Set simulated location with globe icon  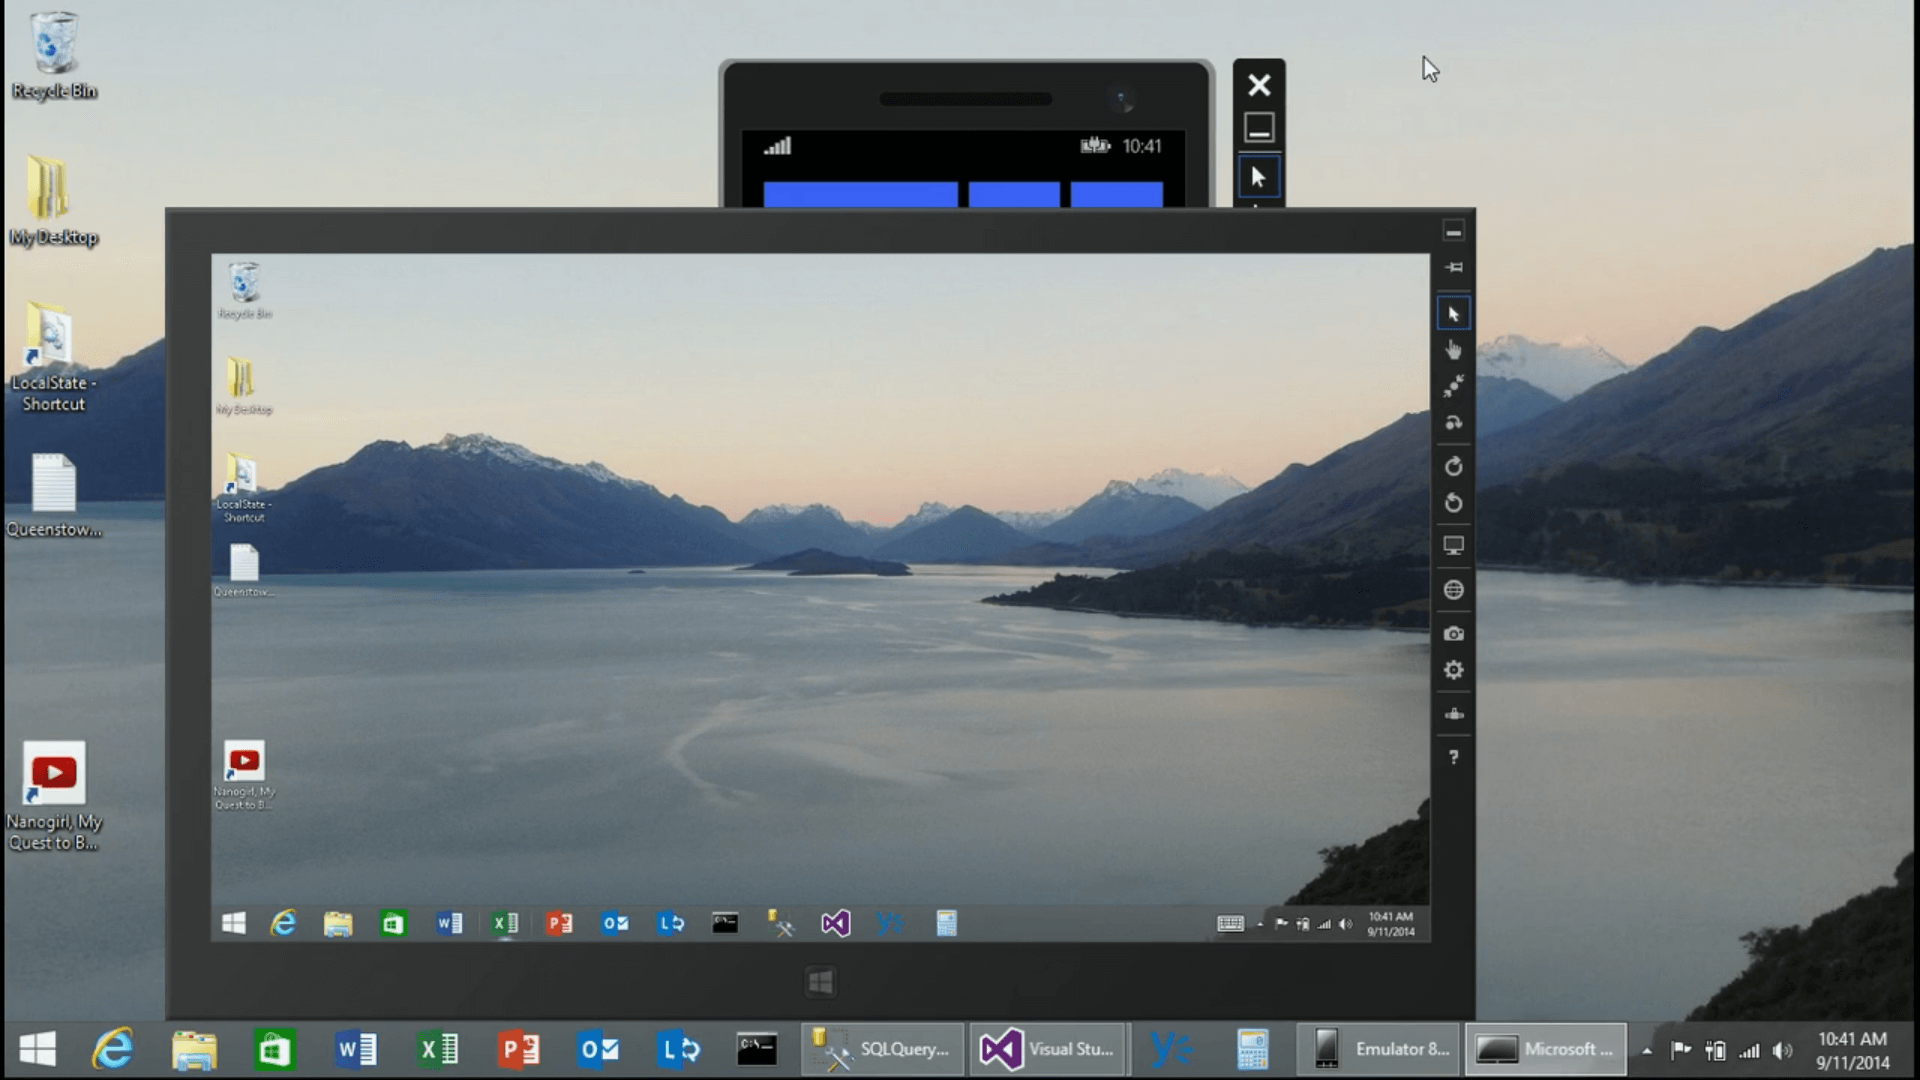coord(1453,590)
